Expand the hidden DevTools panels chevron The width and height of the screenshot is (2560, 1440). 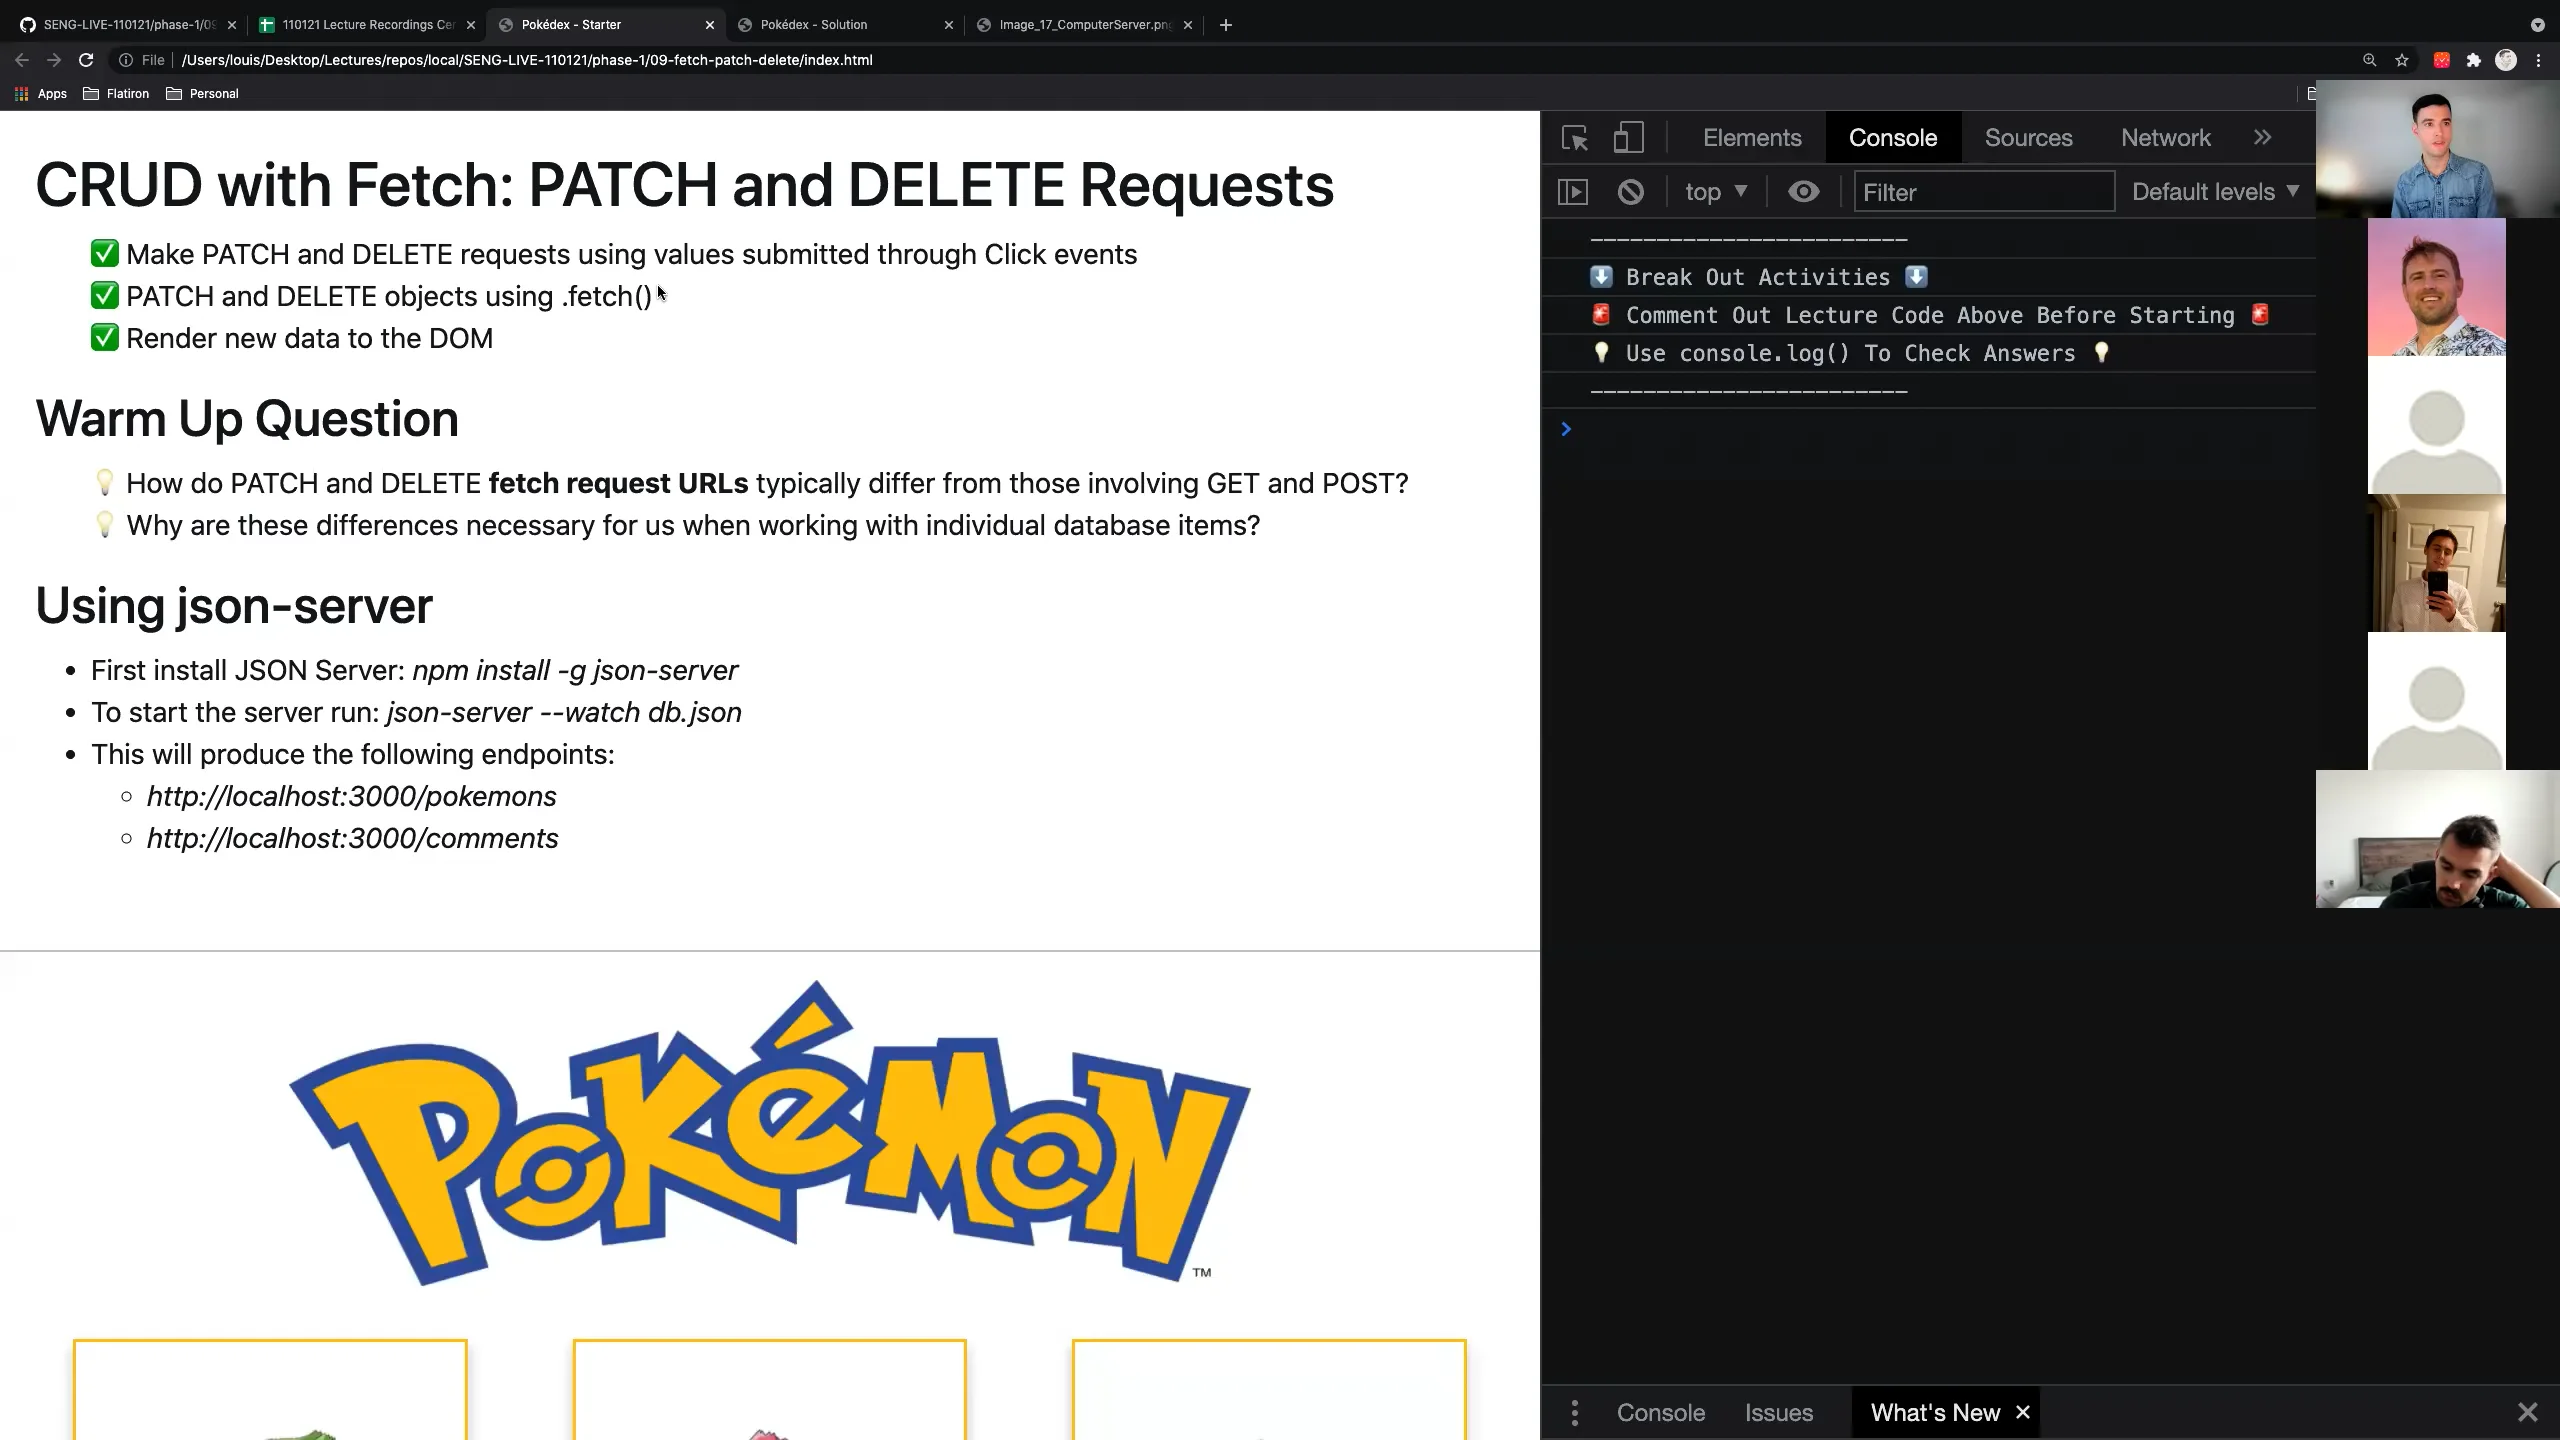2263,137
